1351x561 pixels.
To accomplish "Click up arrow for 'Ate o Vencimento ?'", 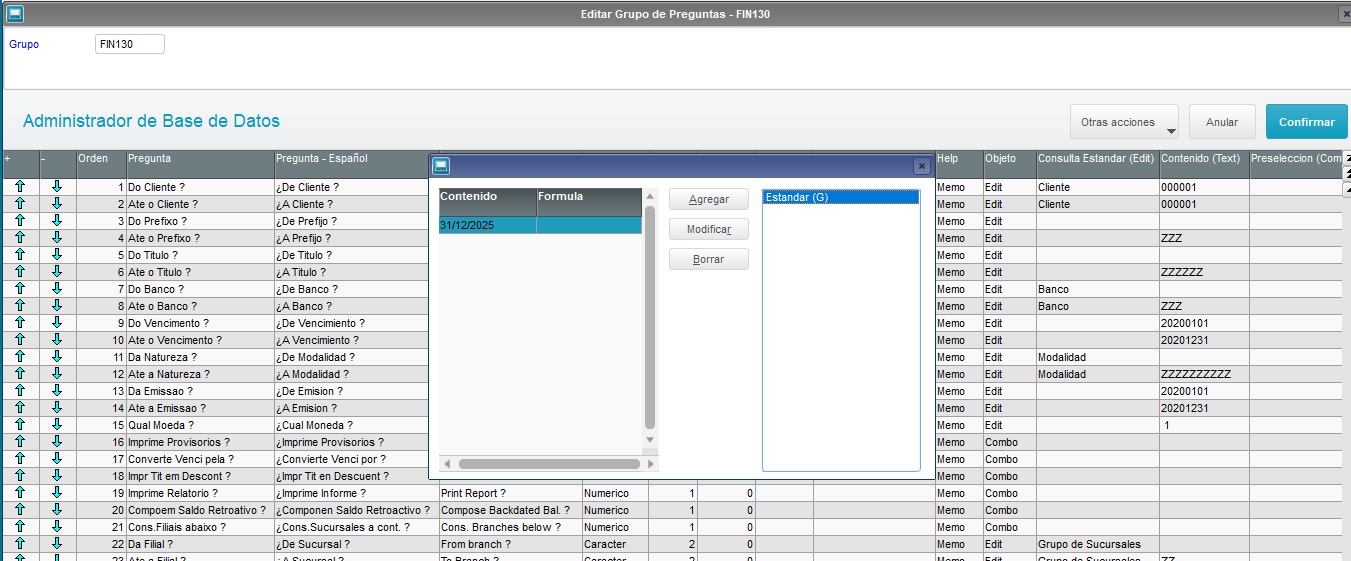I will pos(19,340).
